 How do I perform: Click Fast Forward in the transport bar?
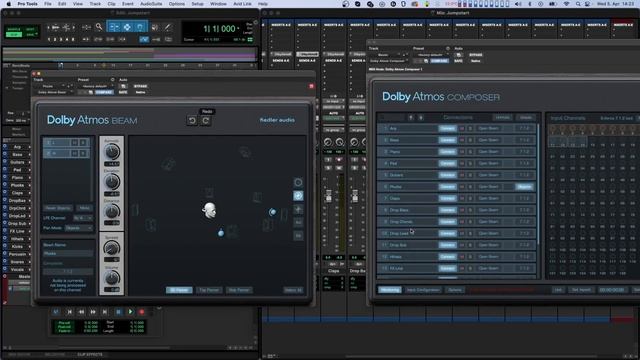coord(93,312)
